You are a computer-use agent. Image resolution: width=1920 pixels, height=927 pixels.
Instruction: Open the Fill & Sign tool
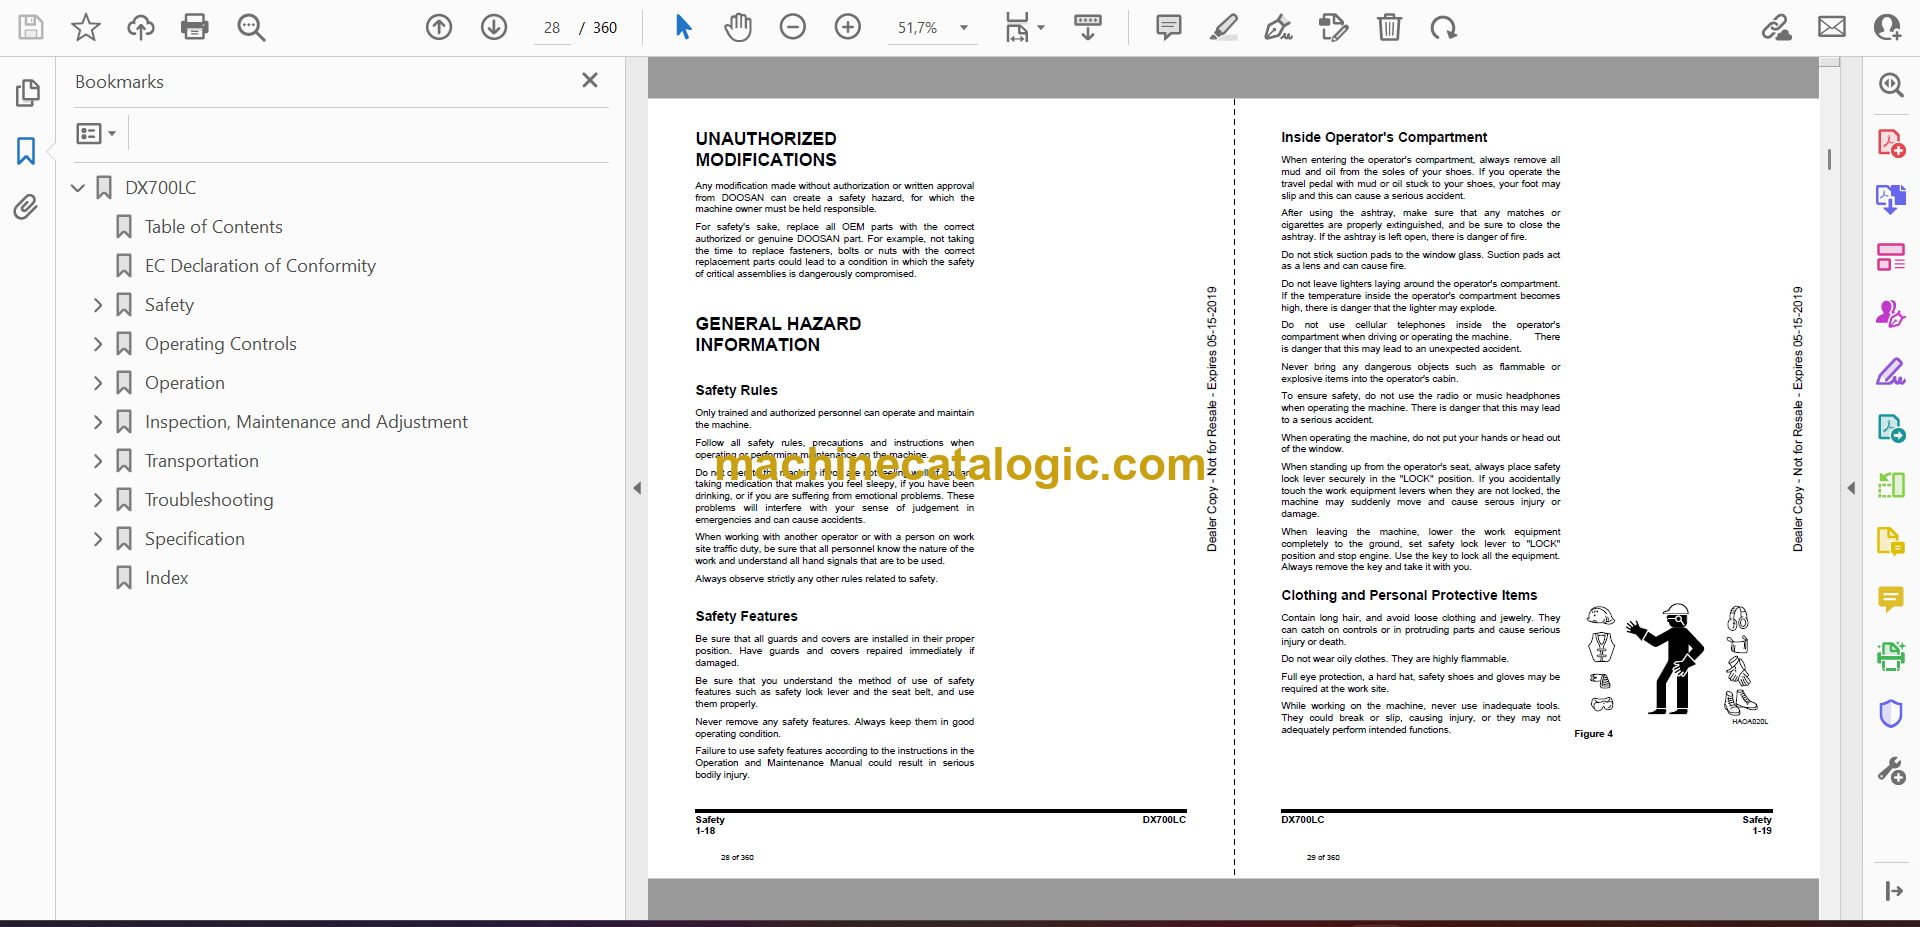pos(1890,372)
